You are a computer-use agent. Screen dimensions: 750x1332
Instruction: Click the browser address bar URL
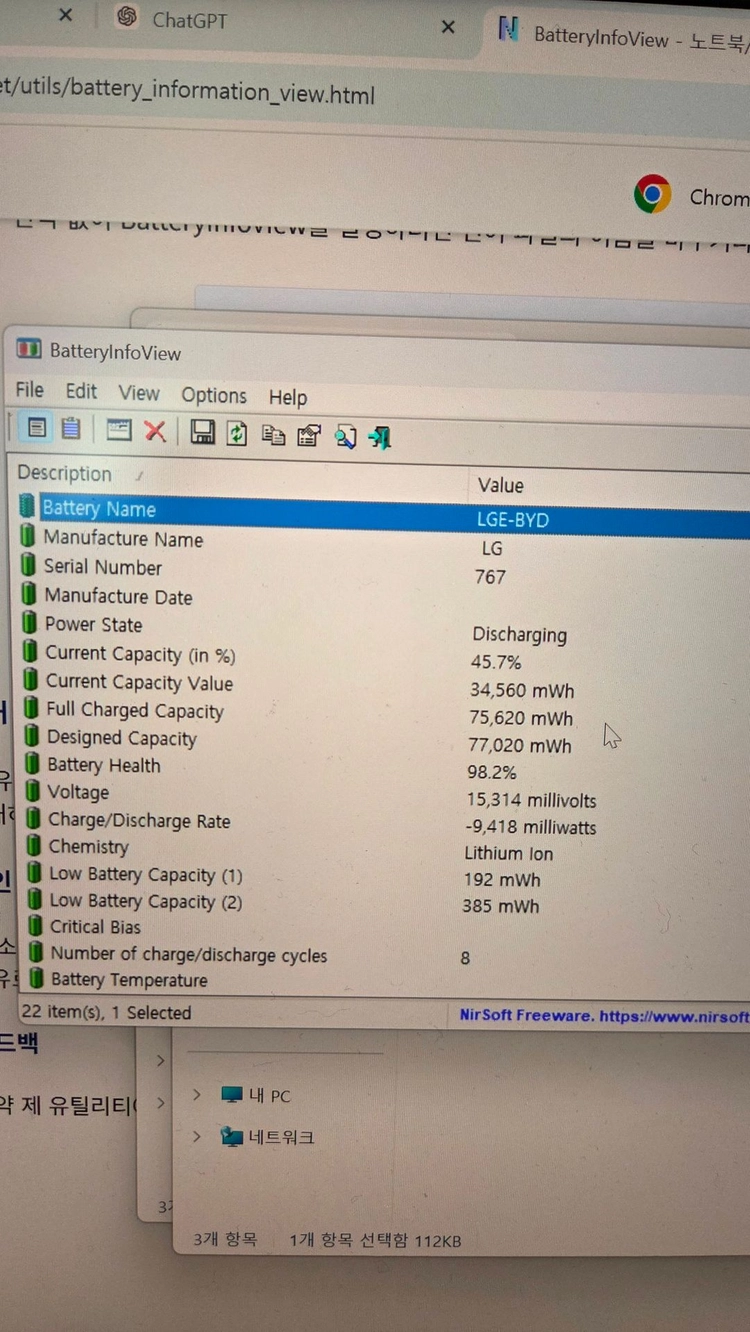click(x=188, y=93)
